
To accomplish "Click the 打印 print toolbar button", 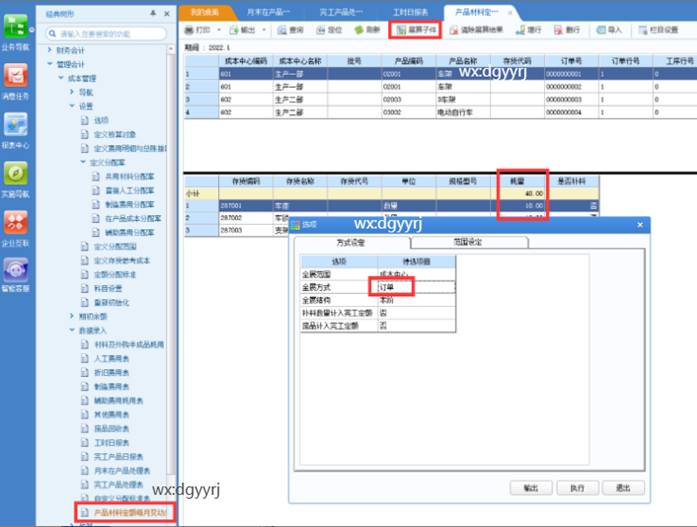I will pyautogui.click(x=202, y=31).
